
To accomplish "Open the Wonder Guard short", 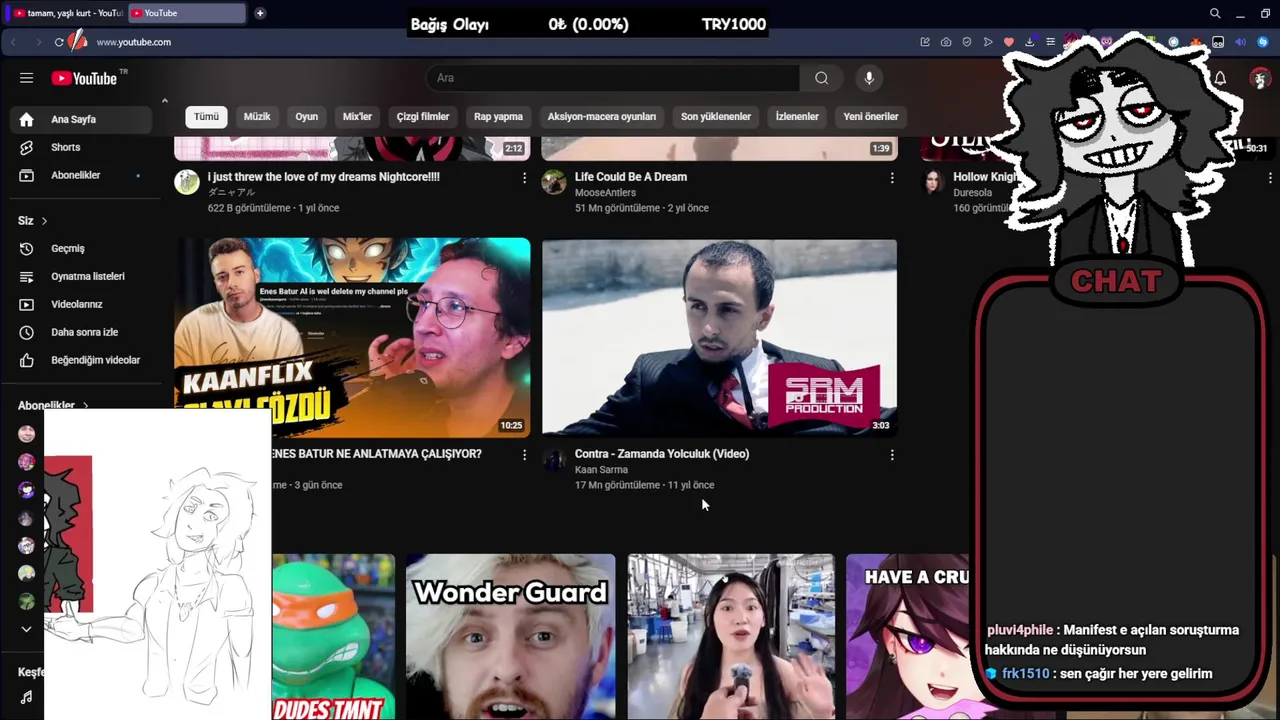I will click(x=510, y=637).
